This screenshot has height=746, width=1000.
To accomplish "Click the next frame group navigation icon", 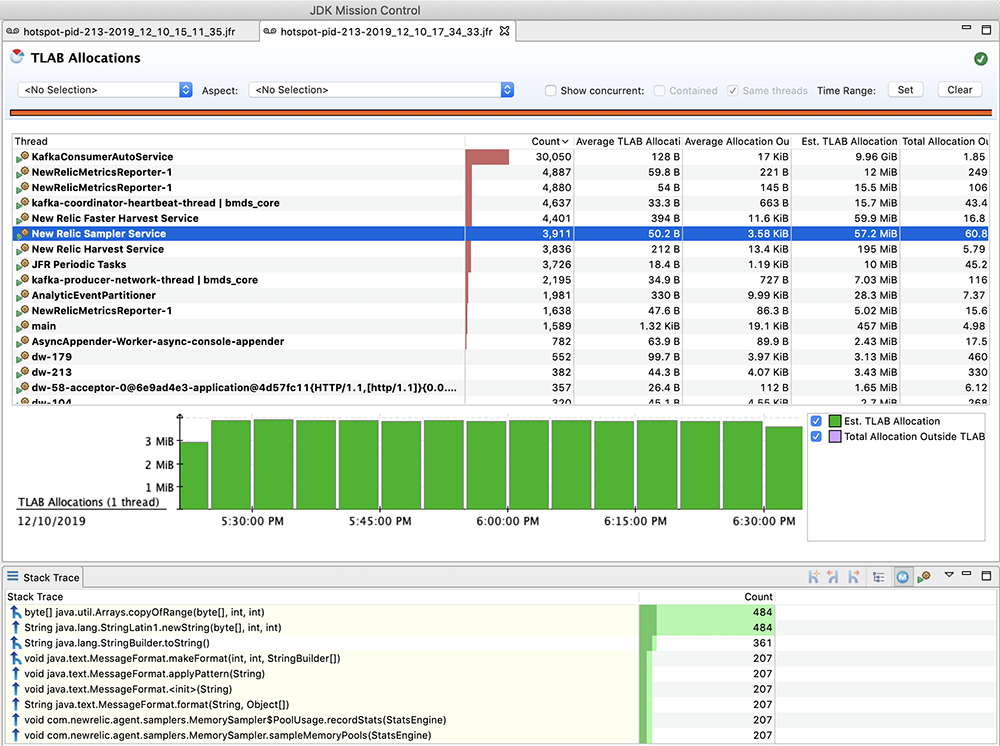I will pyautogui.click(x=853, y=576).
